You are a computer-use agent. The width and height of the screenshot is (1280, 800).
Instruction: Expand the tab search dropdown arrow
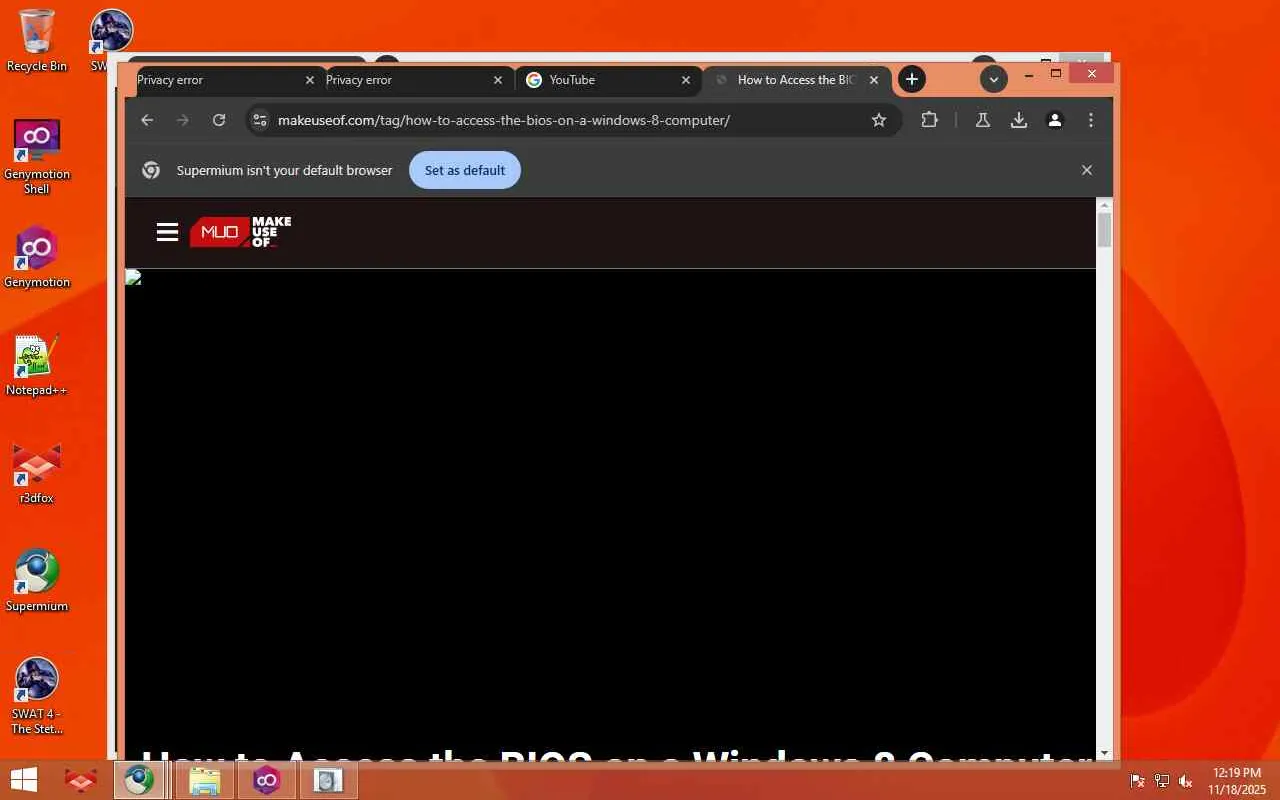[993, 79]
